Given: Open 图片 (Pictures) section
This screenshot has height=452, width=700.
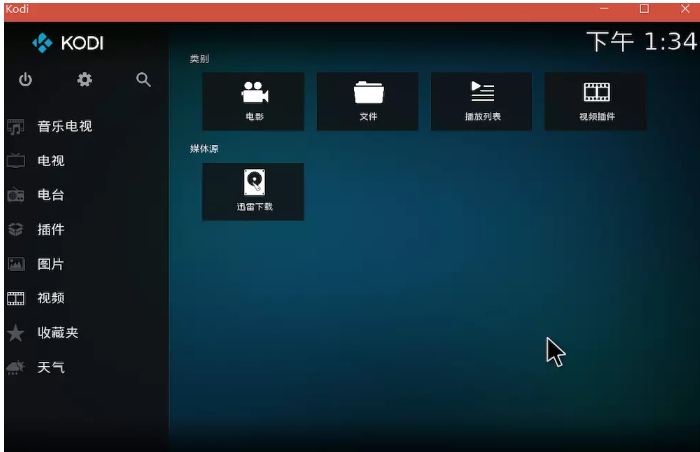Looking at the screenshot, I should click(51, 264).
